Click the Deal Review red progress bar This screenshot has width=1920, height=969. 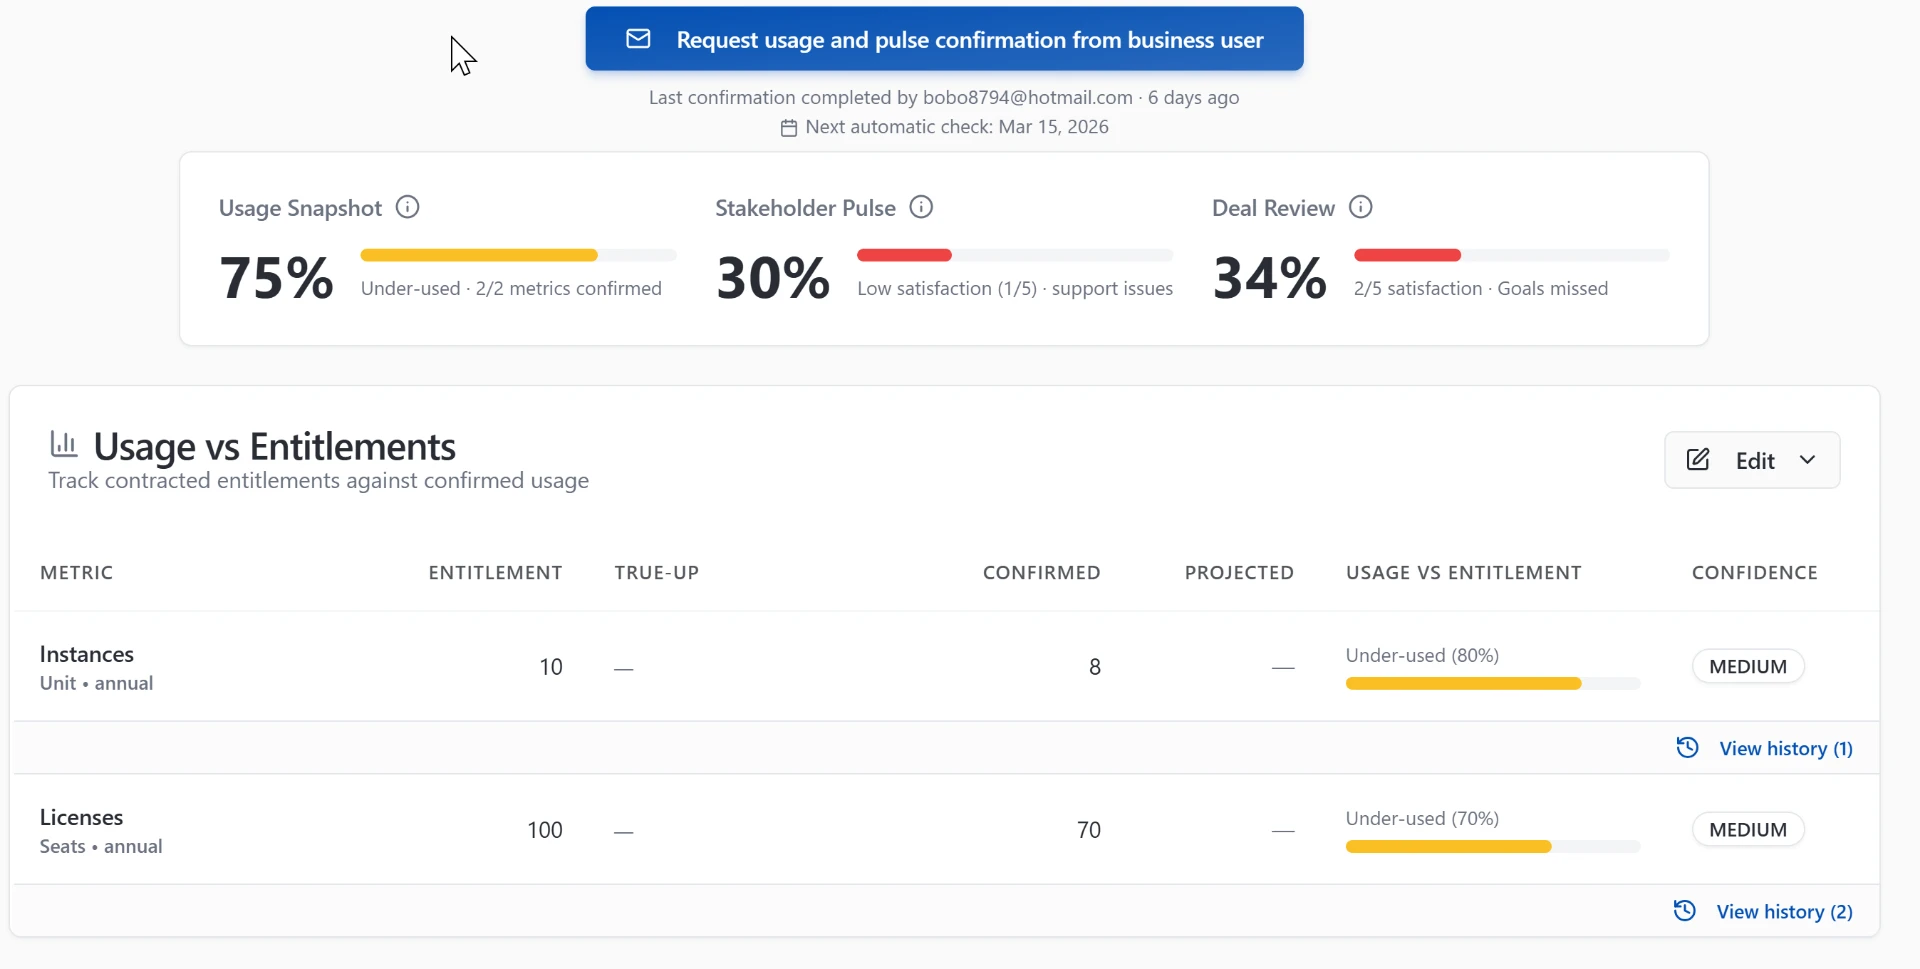pyautogui.click(x=1407, y=256)
